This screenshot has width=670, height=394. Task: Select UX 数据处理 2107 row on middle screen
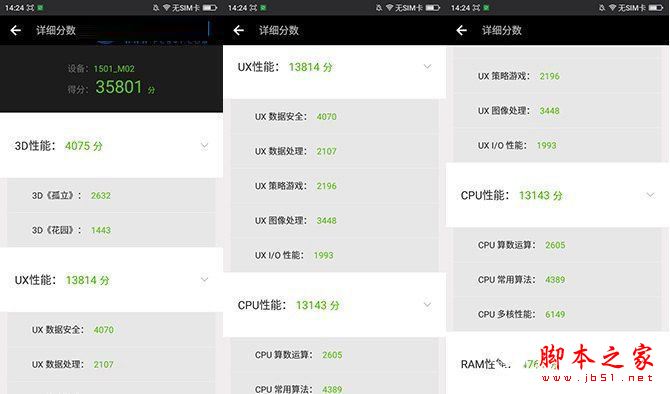point(335,151)
